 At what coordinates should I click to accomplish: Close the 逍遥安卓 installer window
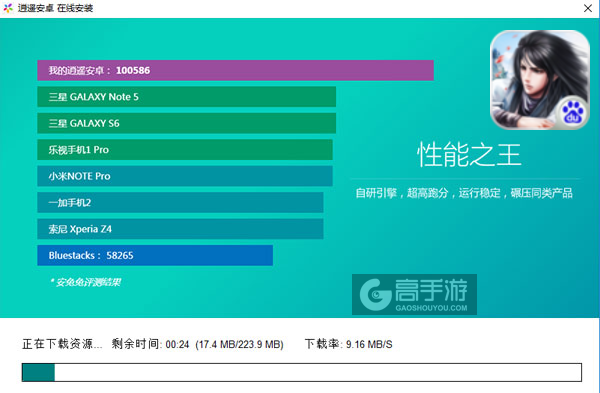click(588, 8)
